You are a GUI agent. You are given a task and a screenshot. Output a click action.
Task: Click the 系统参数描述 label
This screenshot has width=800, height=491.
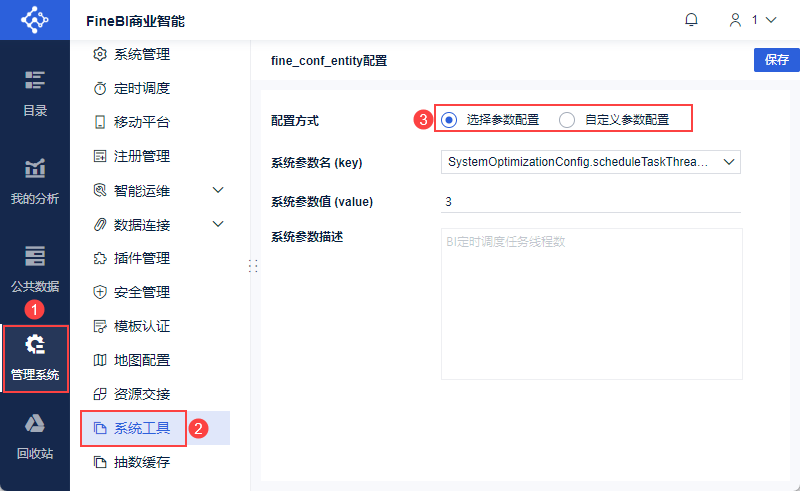(x=307, y=237)
